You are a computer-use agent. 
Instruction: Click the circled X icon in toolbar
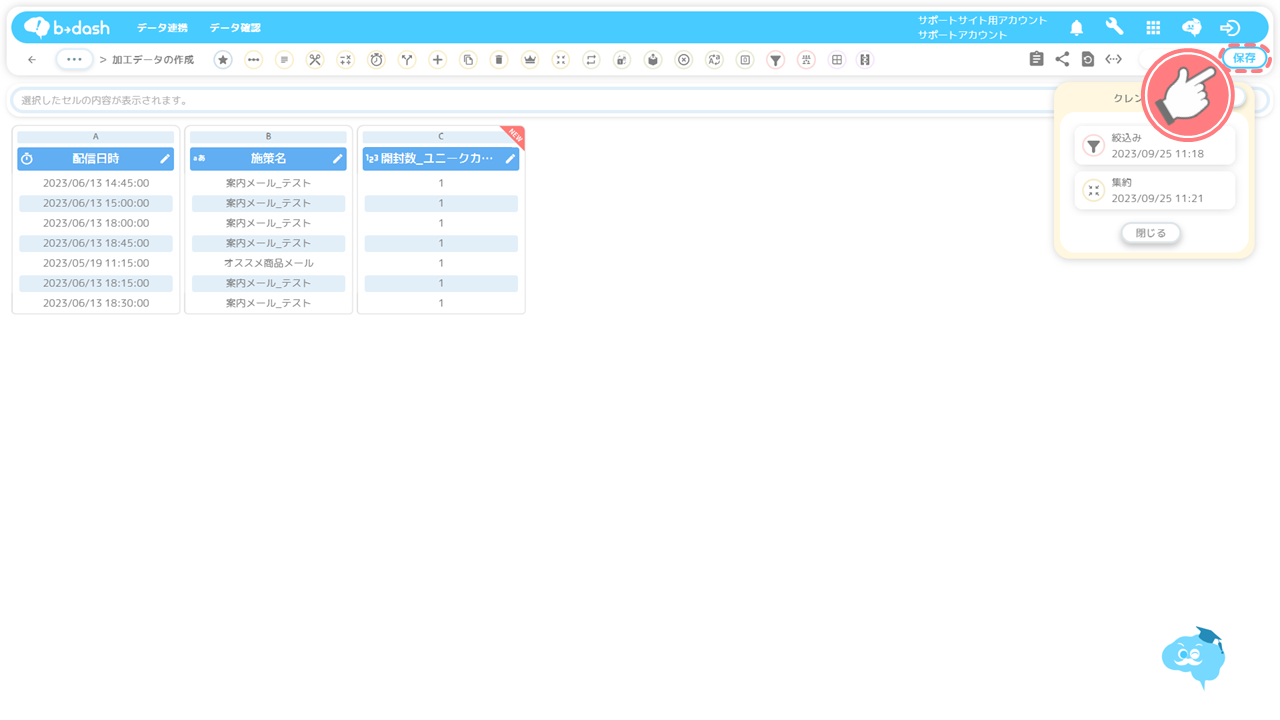click(683, 60)
